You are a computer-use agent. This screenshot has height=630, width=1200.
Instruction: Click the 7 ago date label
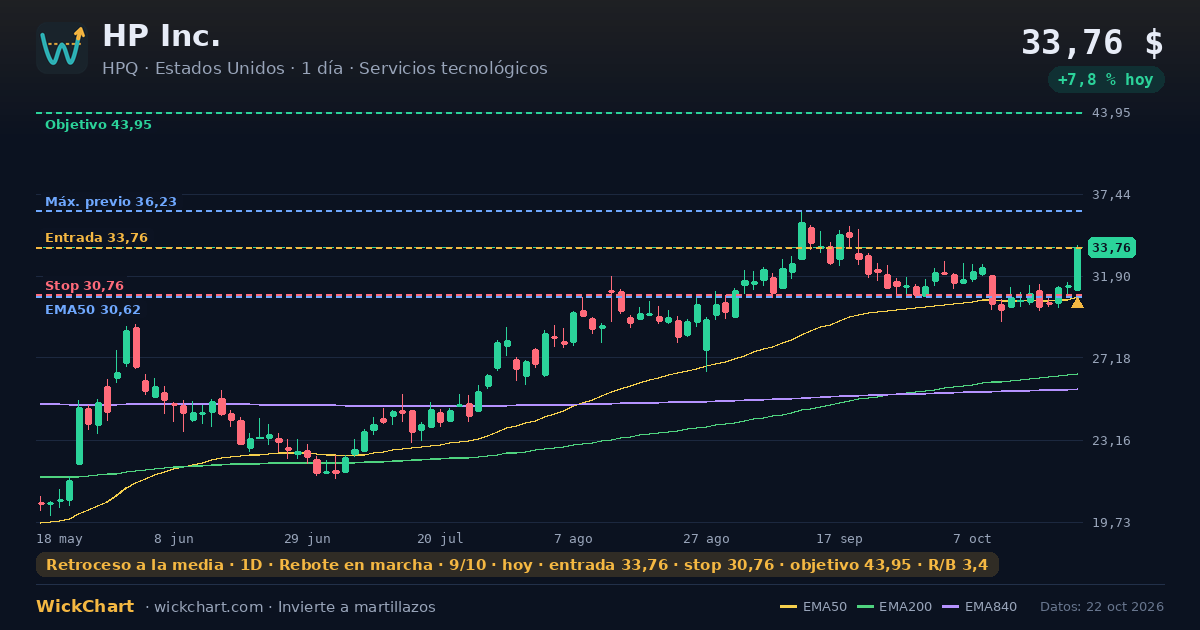click(573, 538)
